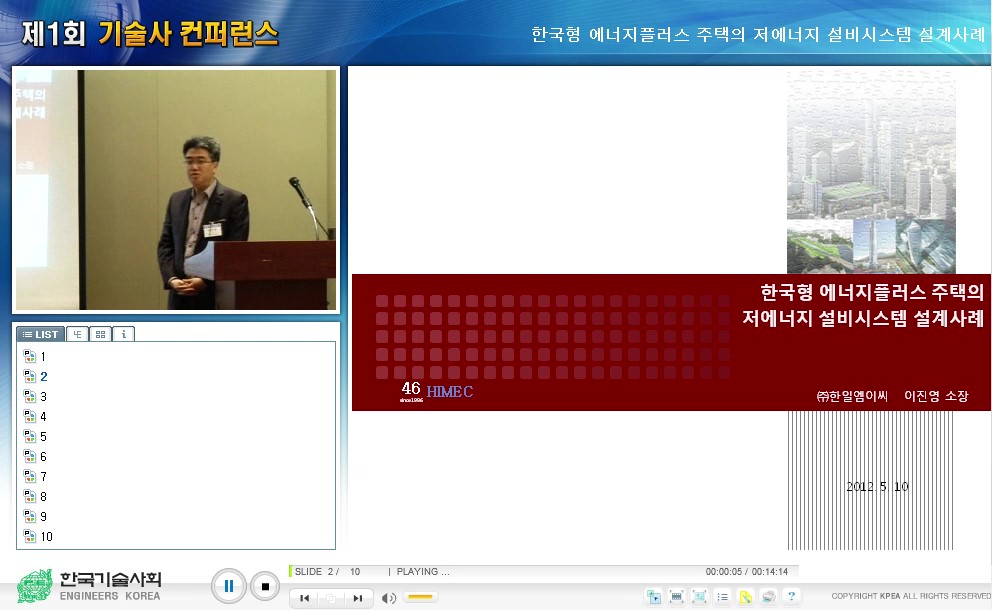Click the printer icon in bottom toolbar
This screenshot has height=610, width=992.
click(x=768, y=597)
